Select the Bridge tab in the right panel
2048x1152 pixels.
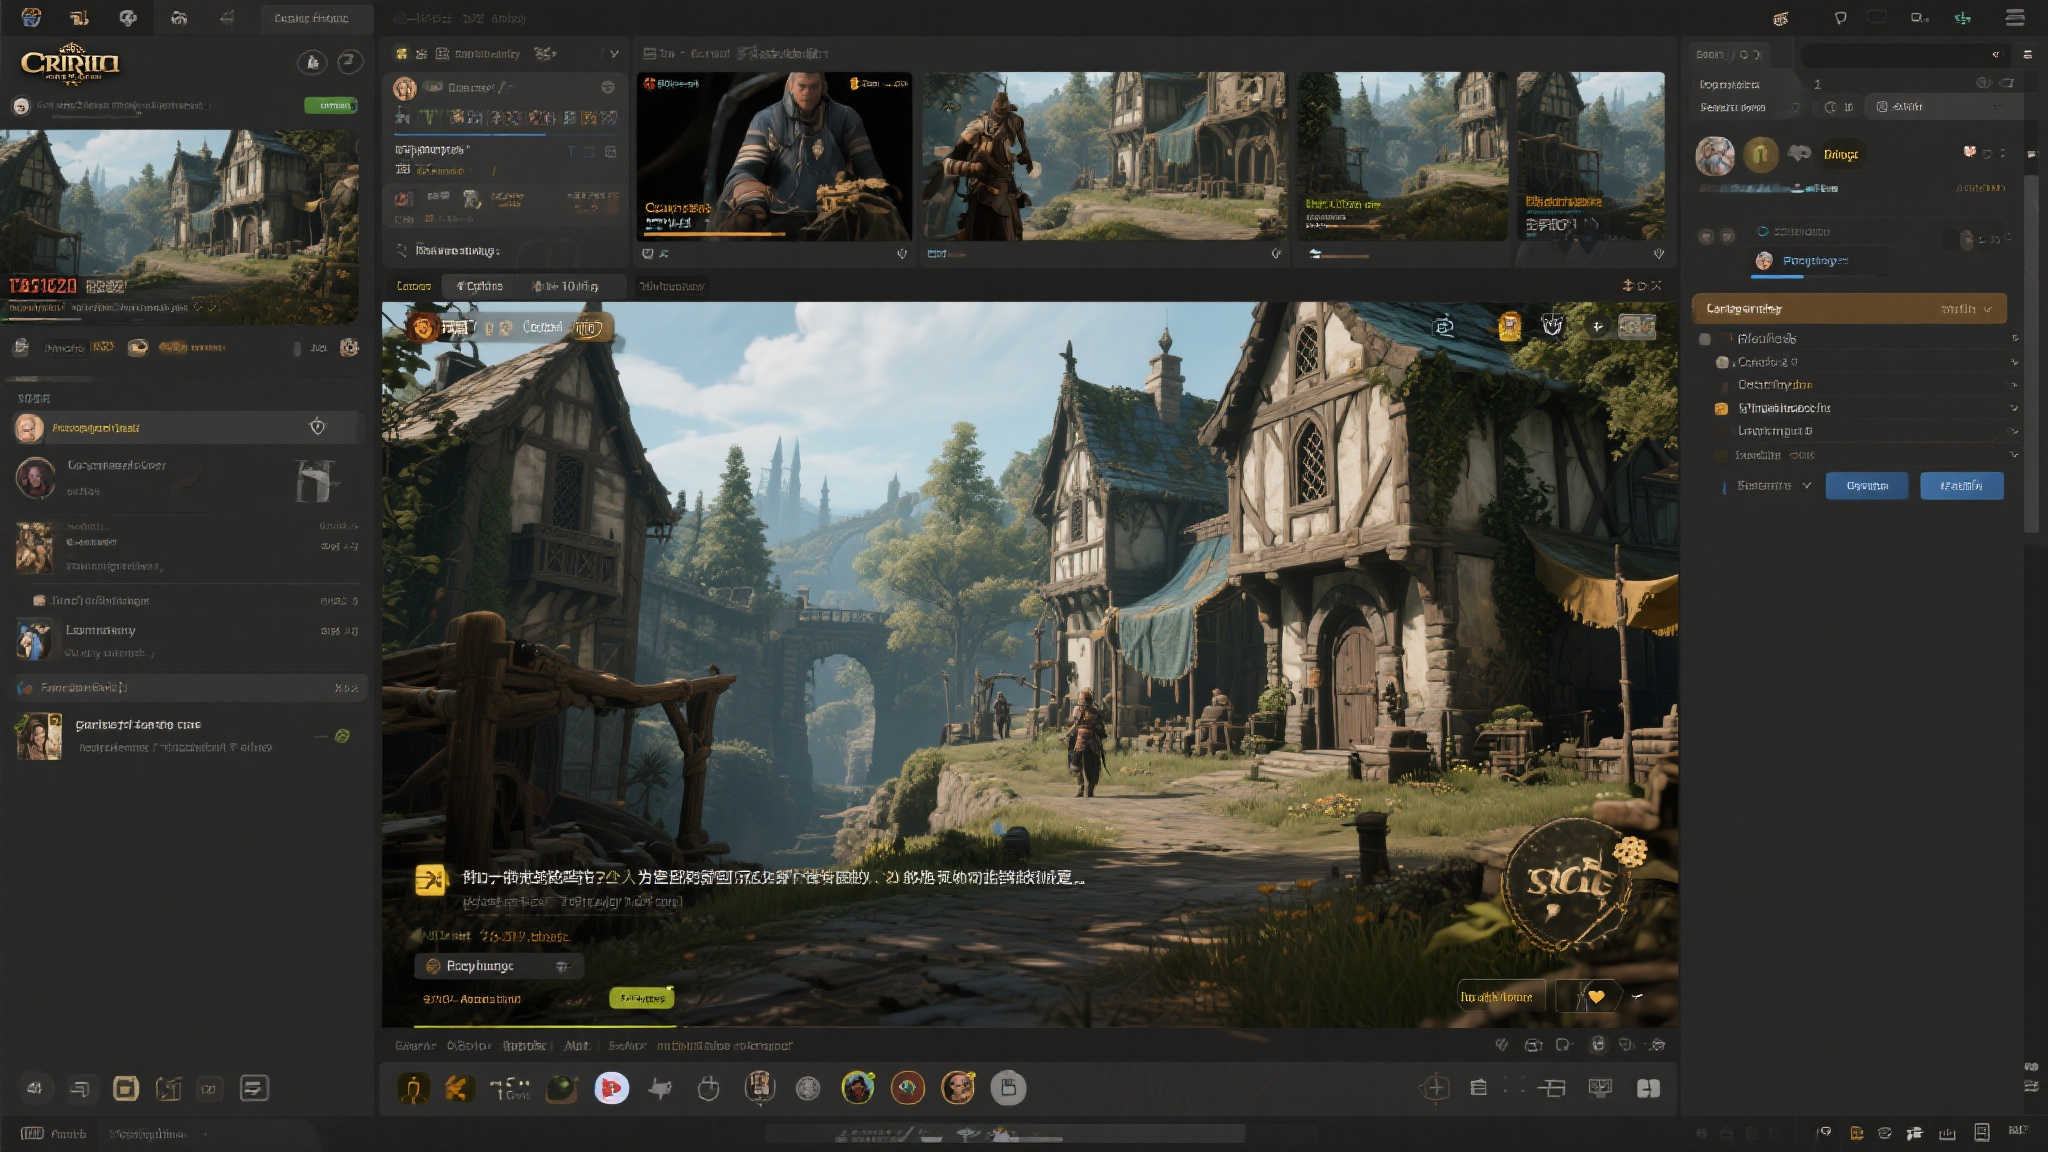click(x=1840, y=154)
